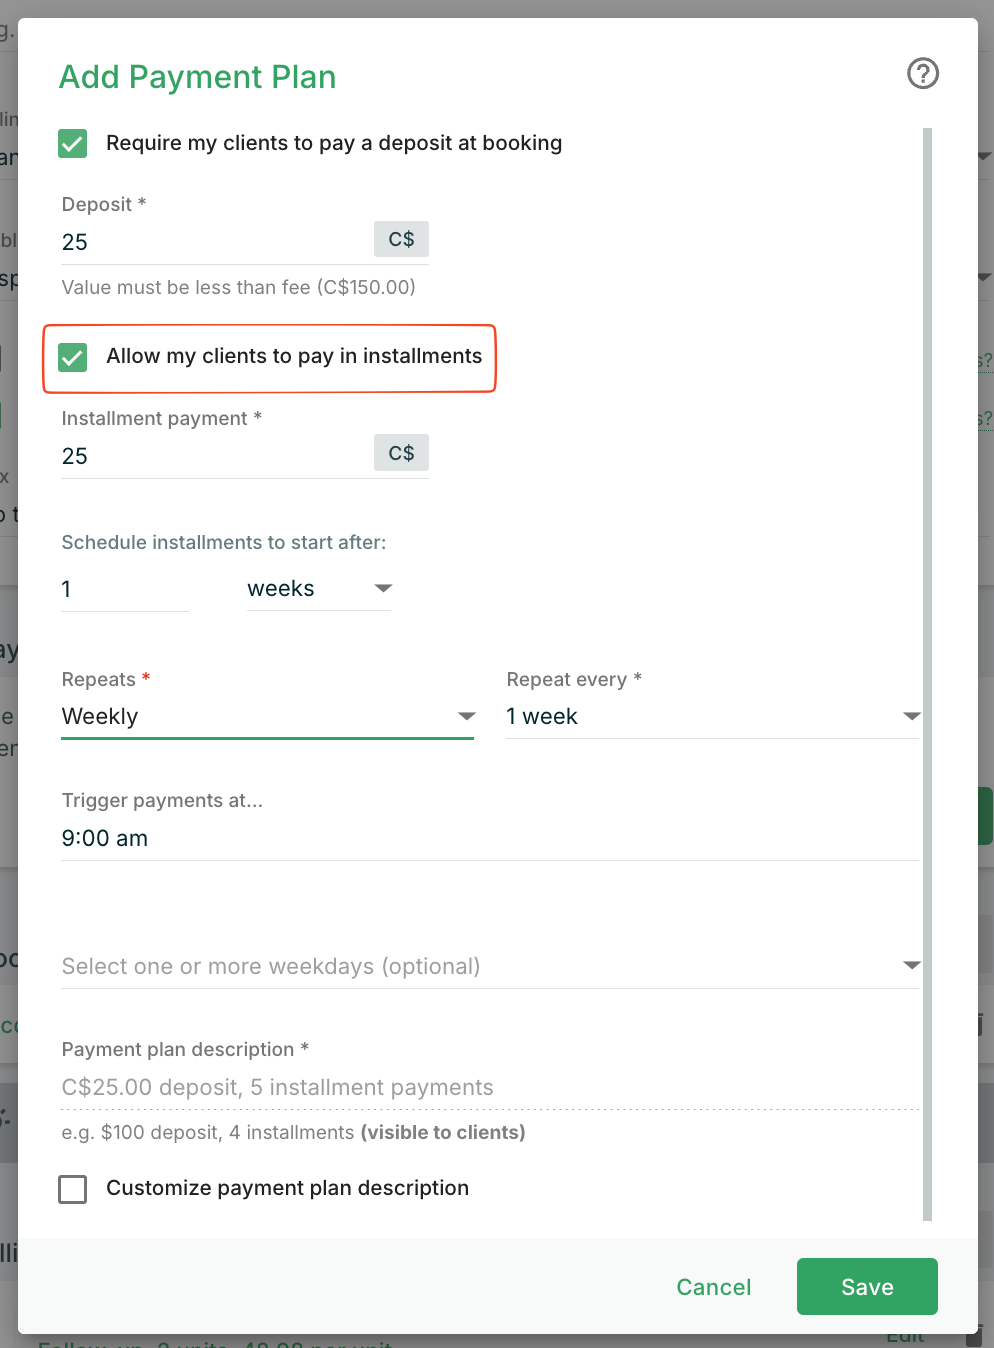Image resolution: width=994 pixels, height=1348 pixels.
Task: Click the C$ badge beside Installment payment
Action: (x=401, y=453)
